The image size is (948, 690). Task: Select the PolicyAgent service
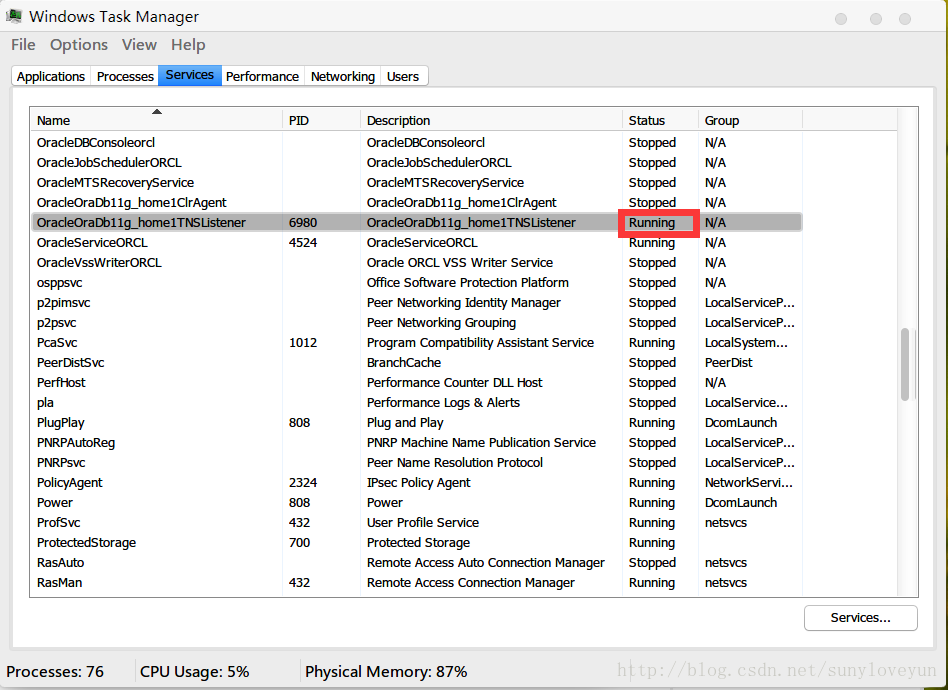coord(70,482)
